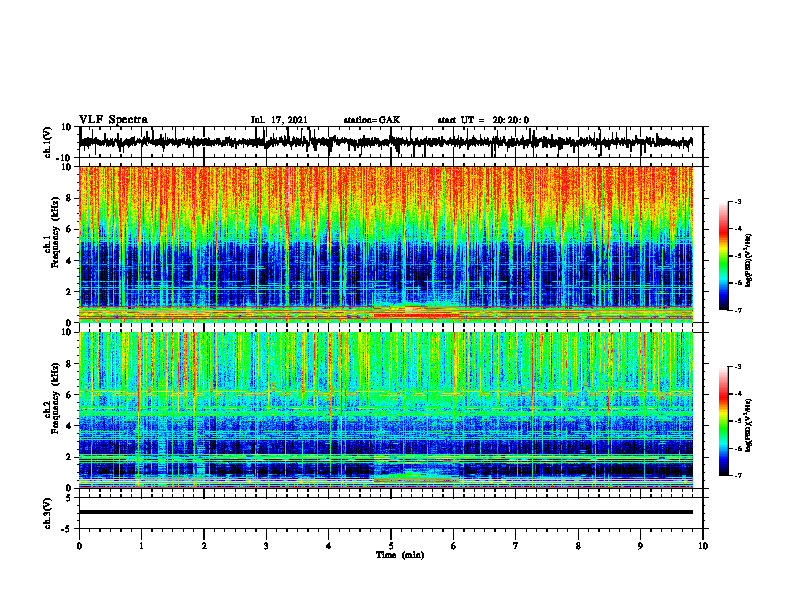Click the "2" kHz tick of ch.2 spectrogram
Viewport: 792px width, 612px height.
(69, 457)
